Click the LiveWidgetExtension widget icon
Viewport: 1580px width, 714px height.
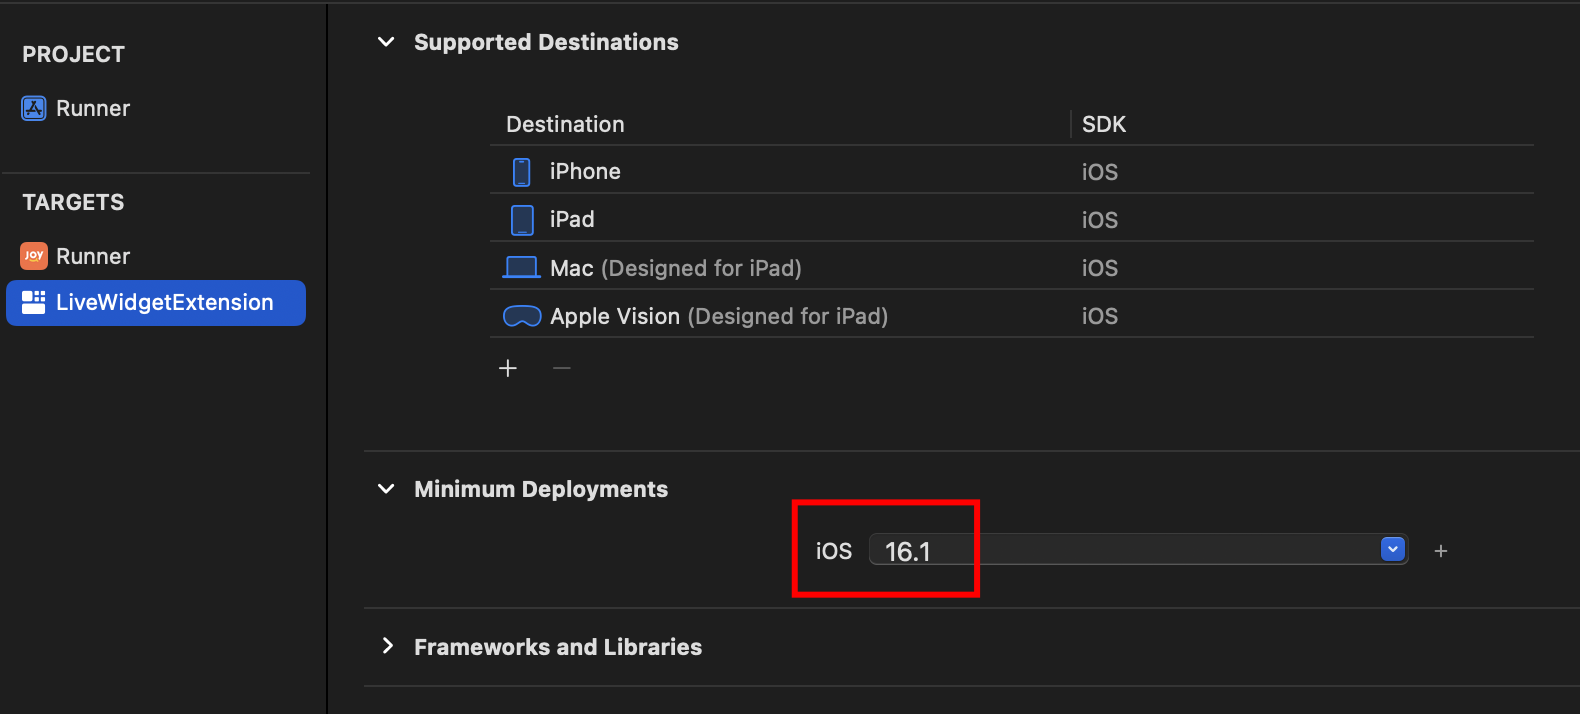34,302
